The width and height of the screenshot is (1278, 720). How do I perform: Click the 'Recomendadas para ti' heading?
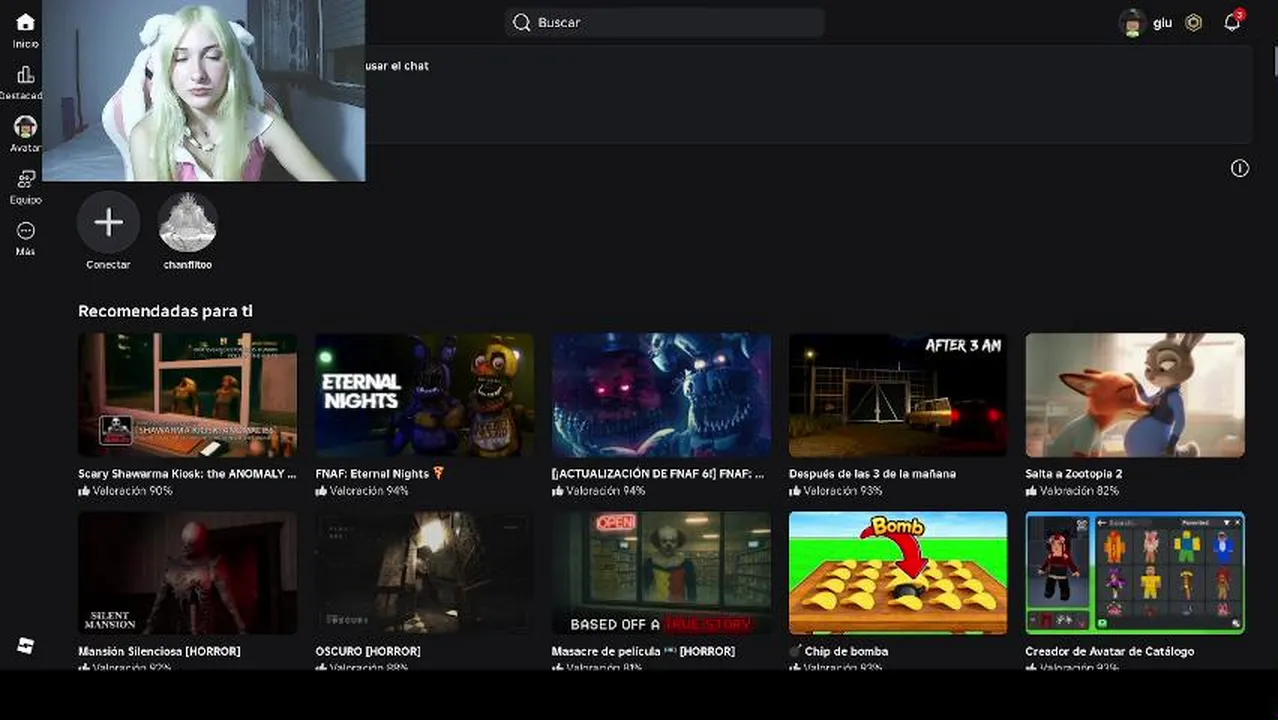tap(165, 311)
